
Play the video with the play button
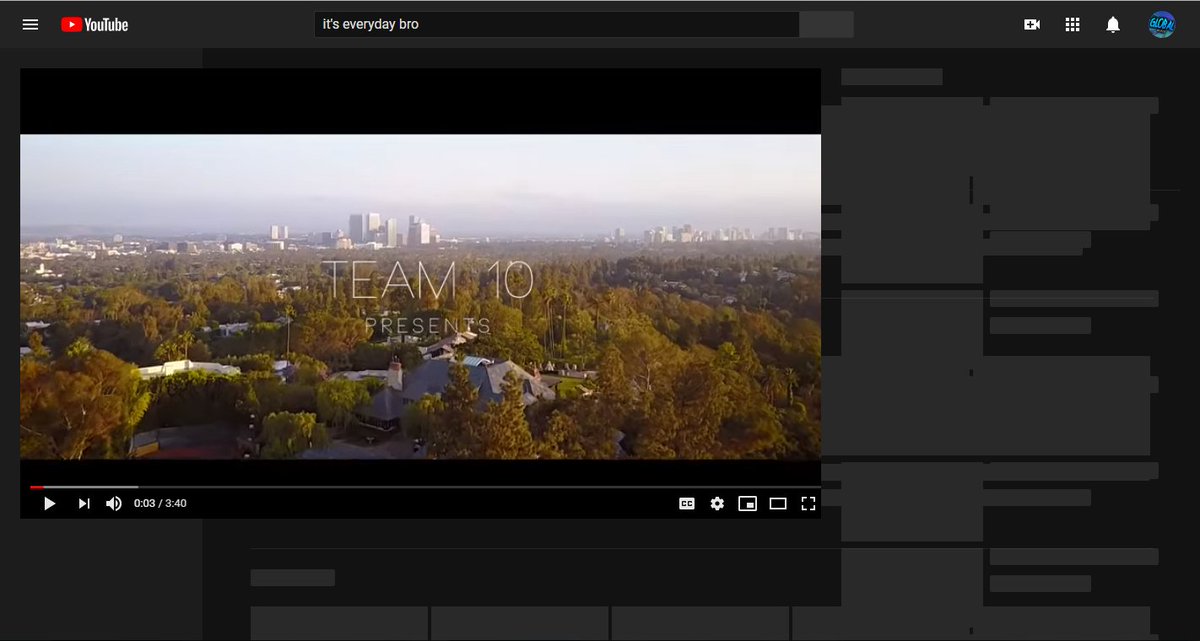click(49, 503)
